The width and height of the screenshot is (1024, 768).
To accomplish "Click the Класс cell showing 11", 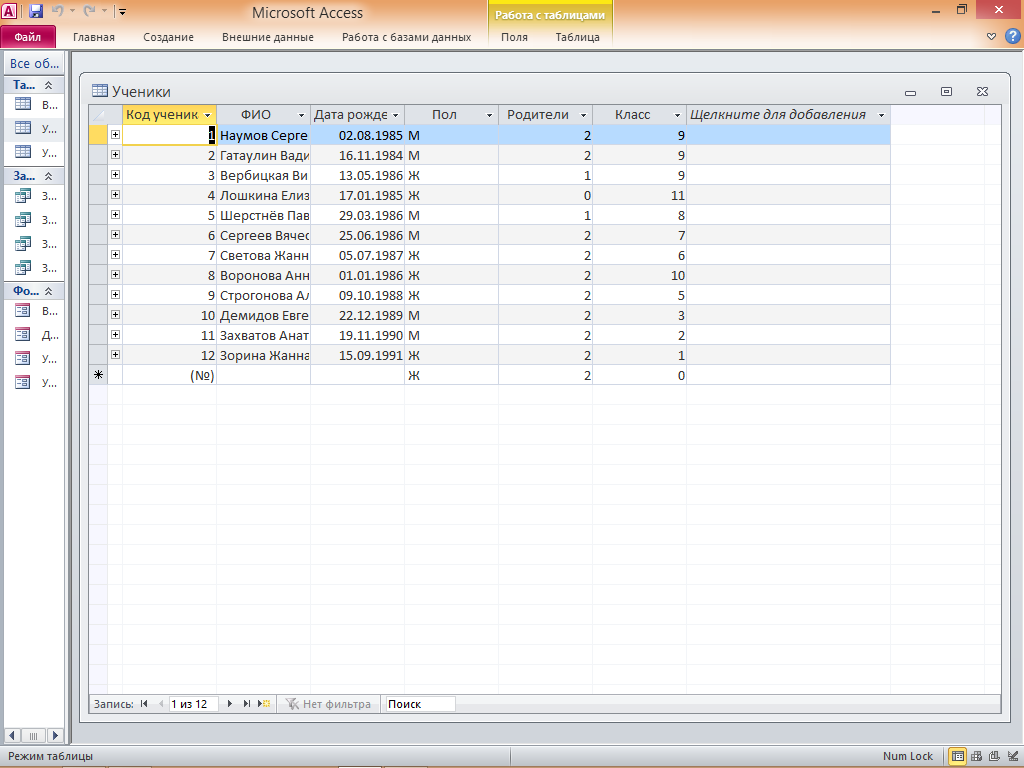I will point(639,195).
